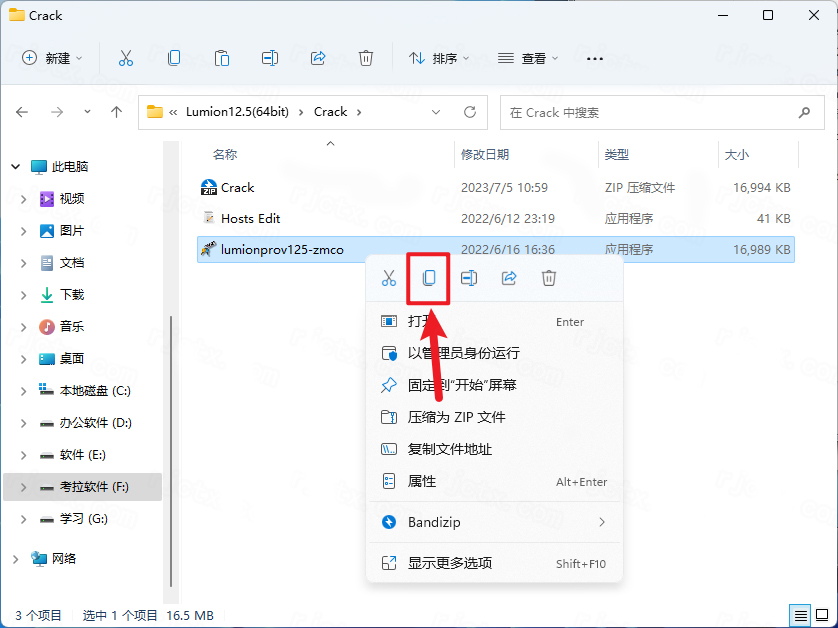This screenshot has width=838, height=628.
Task: Open the 排序 (Sort) dropdown
Action: pyautogui.click(x=439, y=58)
